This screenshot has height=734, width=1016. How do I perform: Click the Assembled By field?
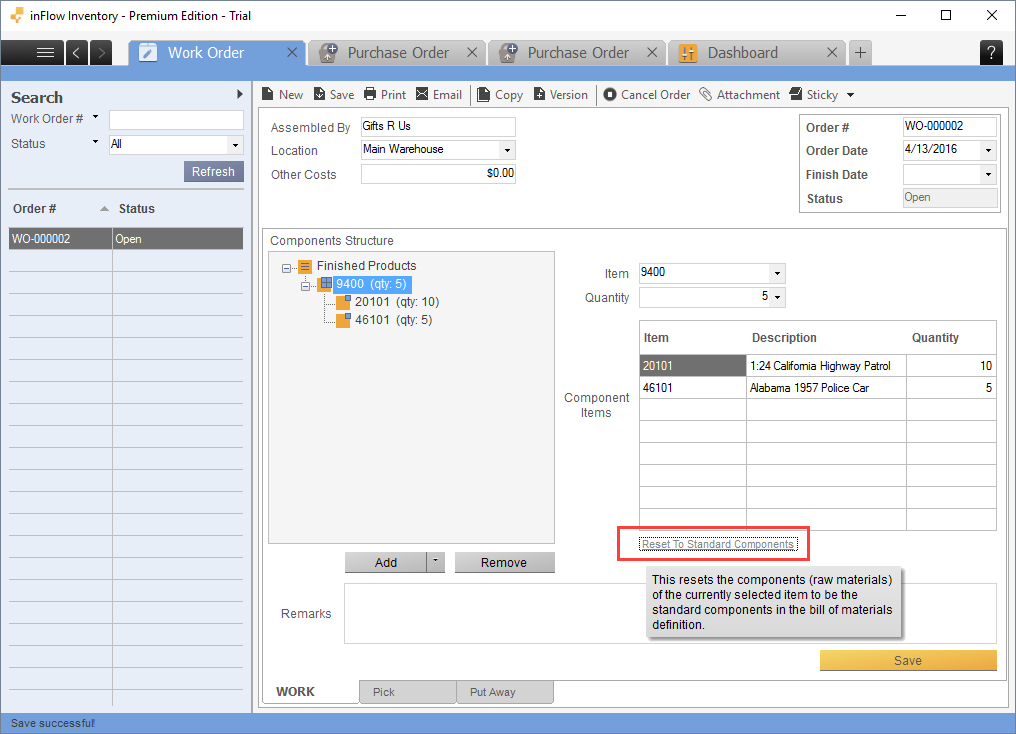[438, 126]
